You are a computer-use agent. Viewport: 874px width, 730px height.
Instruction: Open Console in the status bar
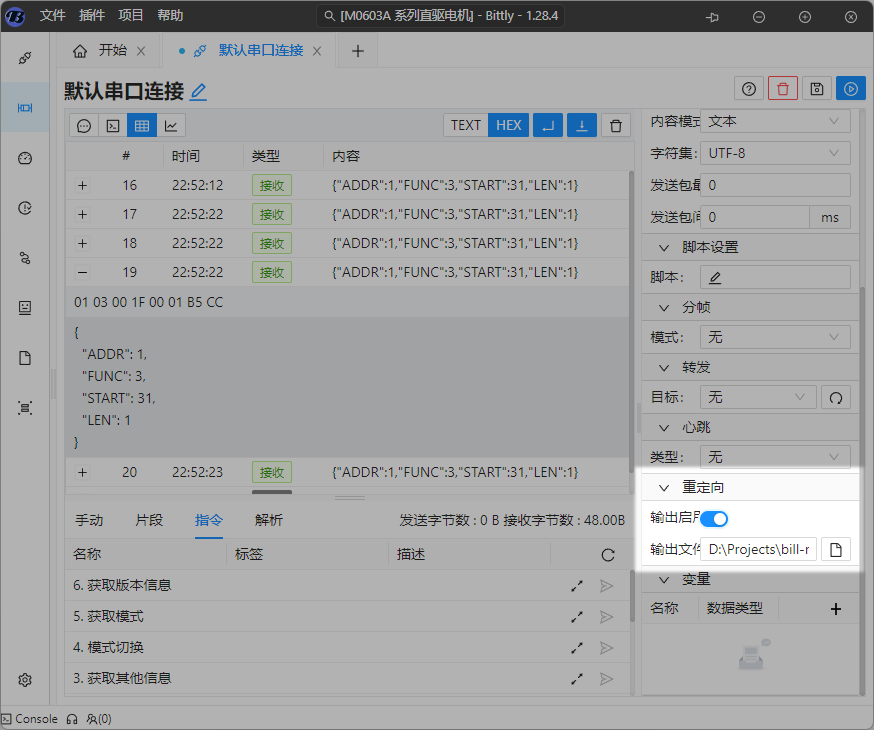(x=30, y=718)
